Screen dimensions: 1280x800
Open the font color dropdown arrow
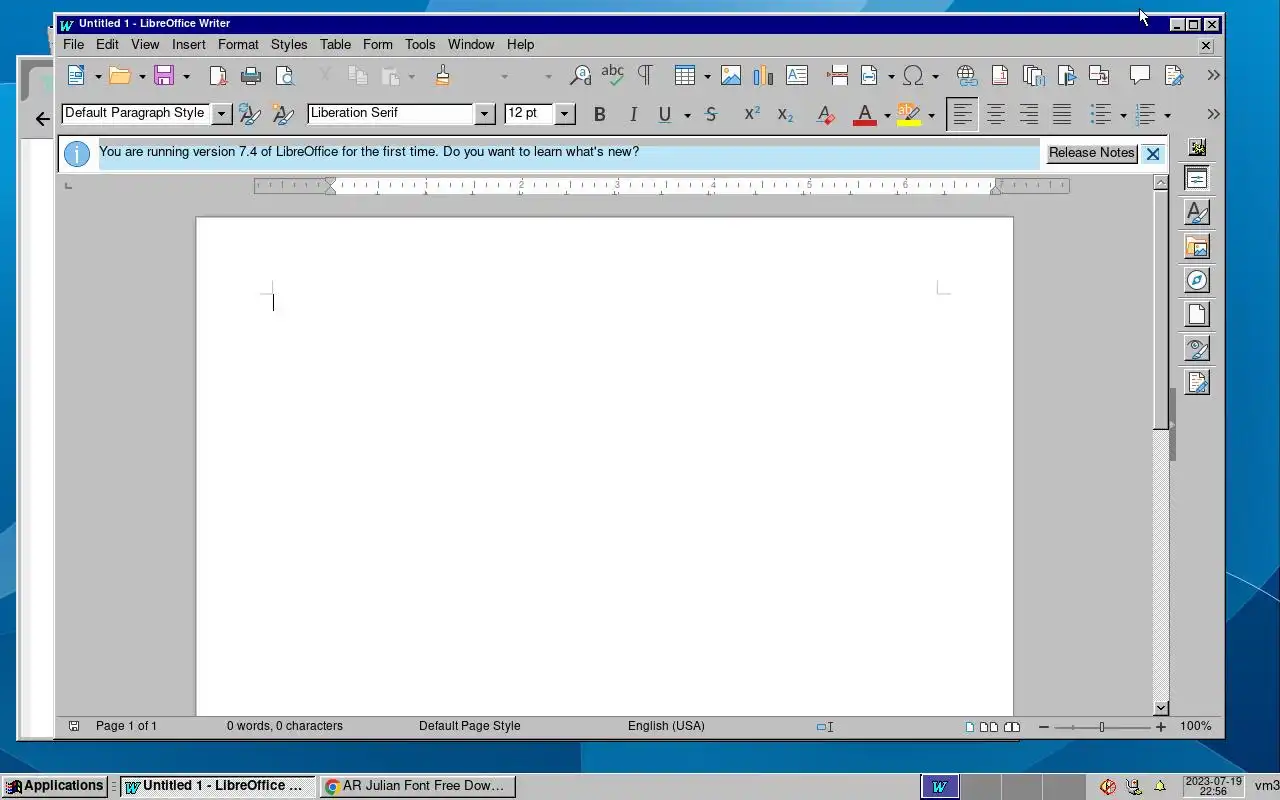887,115
